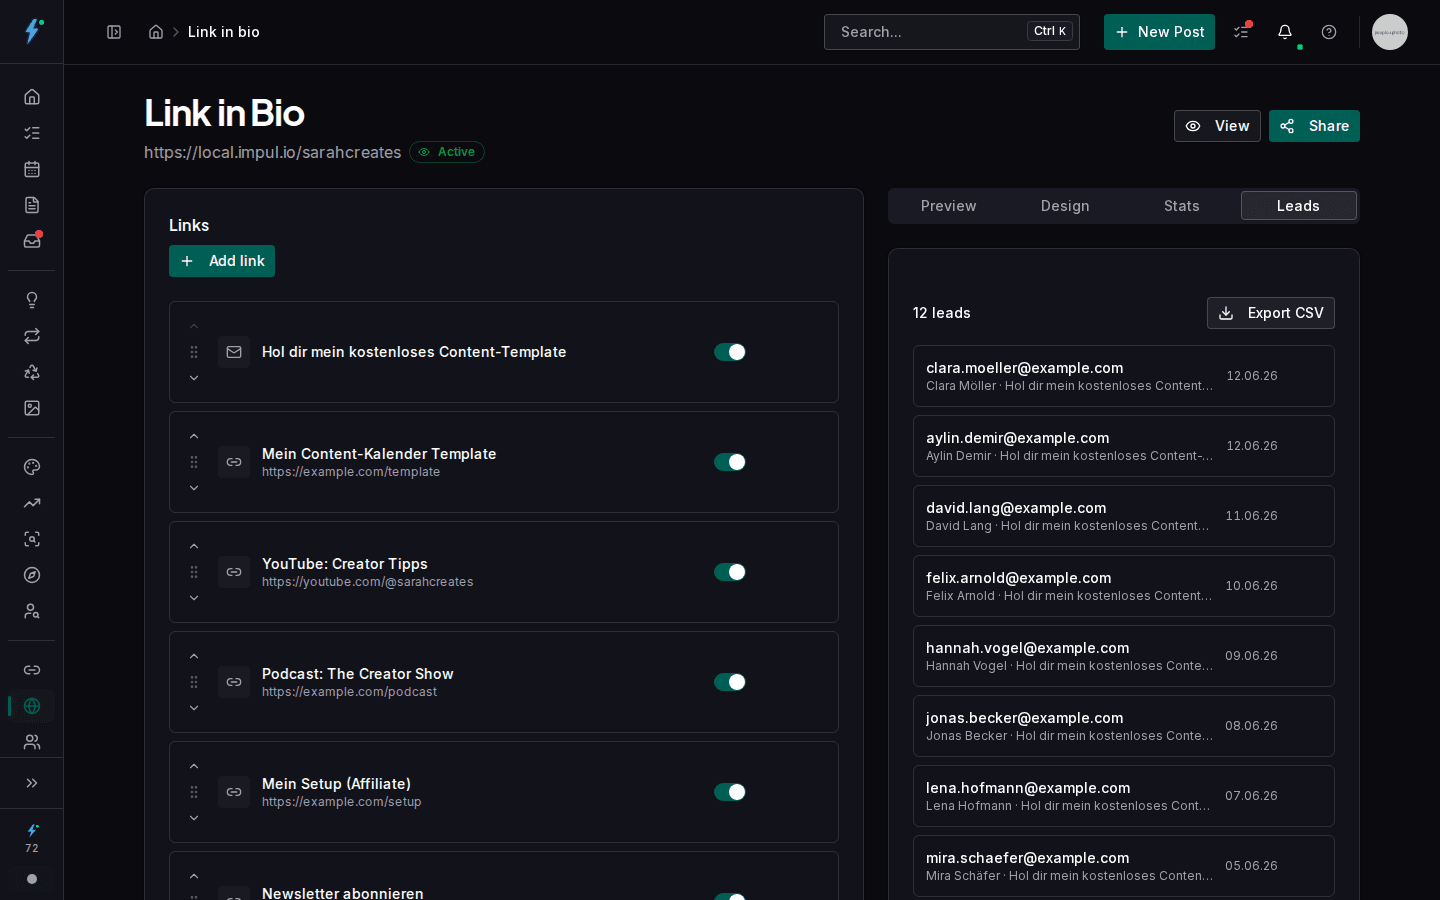The width and height of the screenshot is (1440, 900).
Task: Open lead hannah.vogel@example.com
Action: (1123, 656)
